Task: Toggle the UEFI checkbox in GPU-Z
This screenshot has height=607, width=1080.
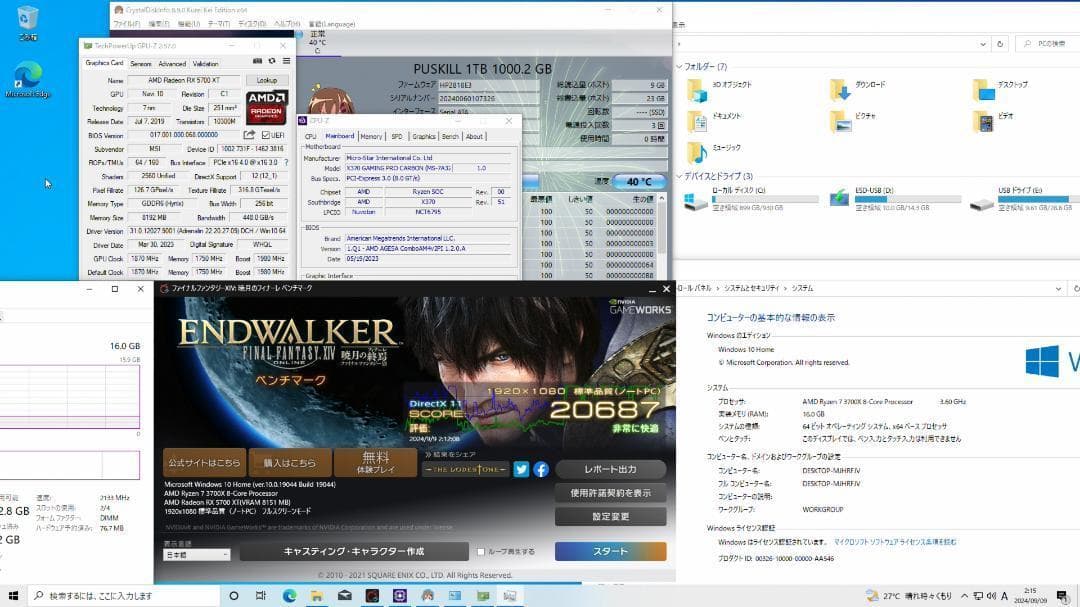Action: [266, 135]
